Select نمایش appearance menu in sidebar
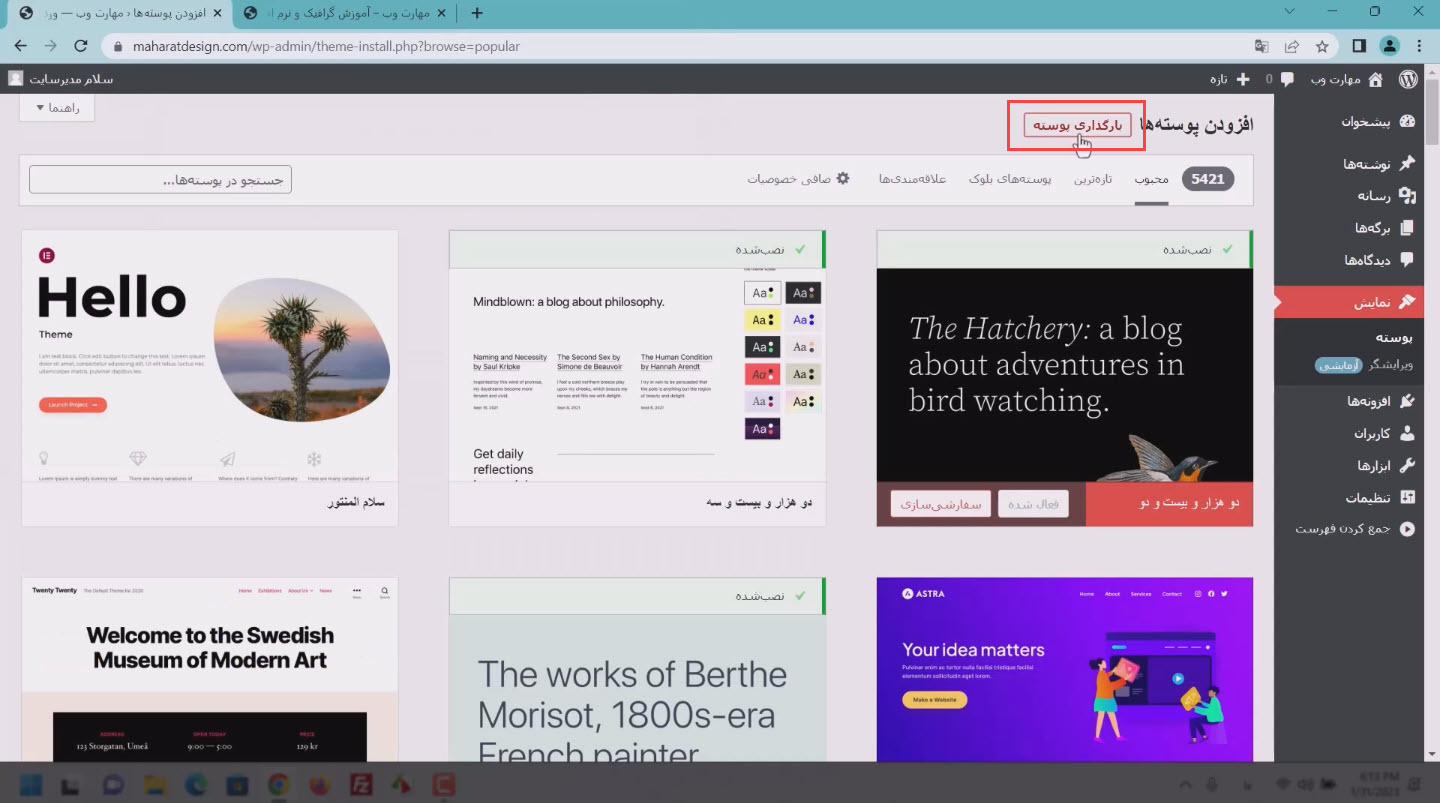This screenshot has height=803, width=1440. coord(1349,302)
